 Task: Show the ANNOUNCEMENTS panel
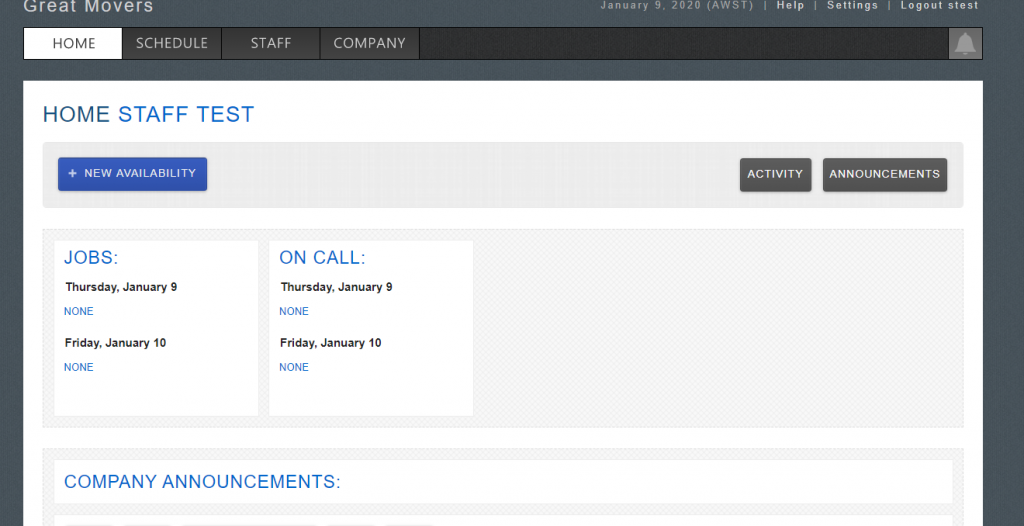(x=884, y=174)
